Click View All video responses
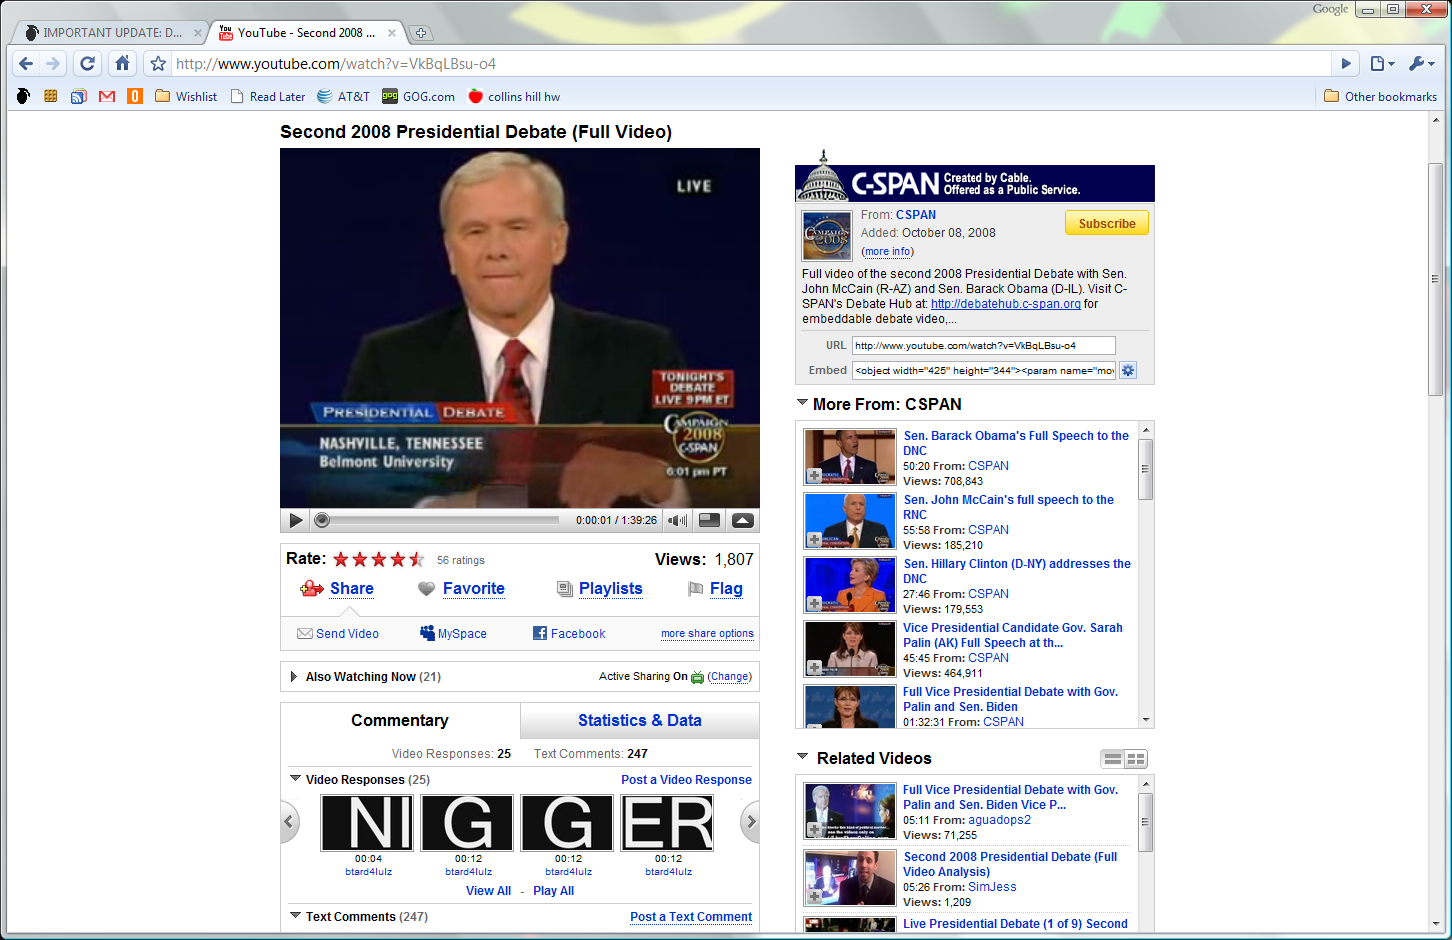 [488, 891]
